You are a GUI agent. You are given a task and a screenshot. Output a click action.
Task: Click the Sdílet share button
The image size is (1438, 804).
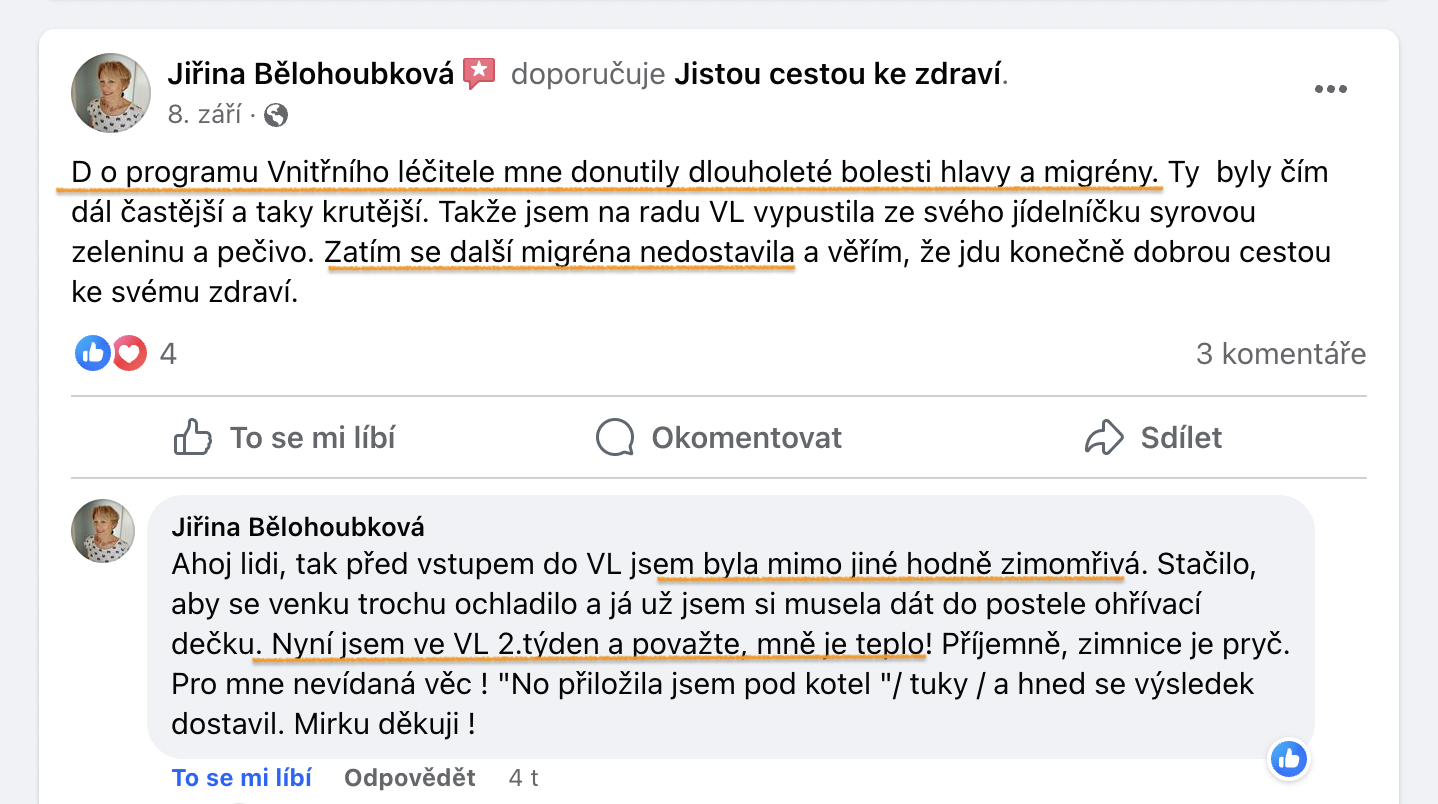pos(1154,437)
